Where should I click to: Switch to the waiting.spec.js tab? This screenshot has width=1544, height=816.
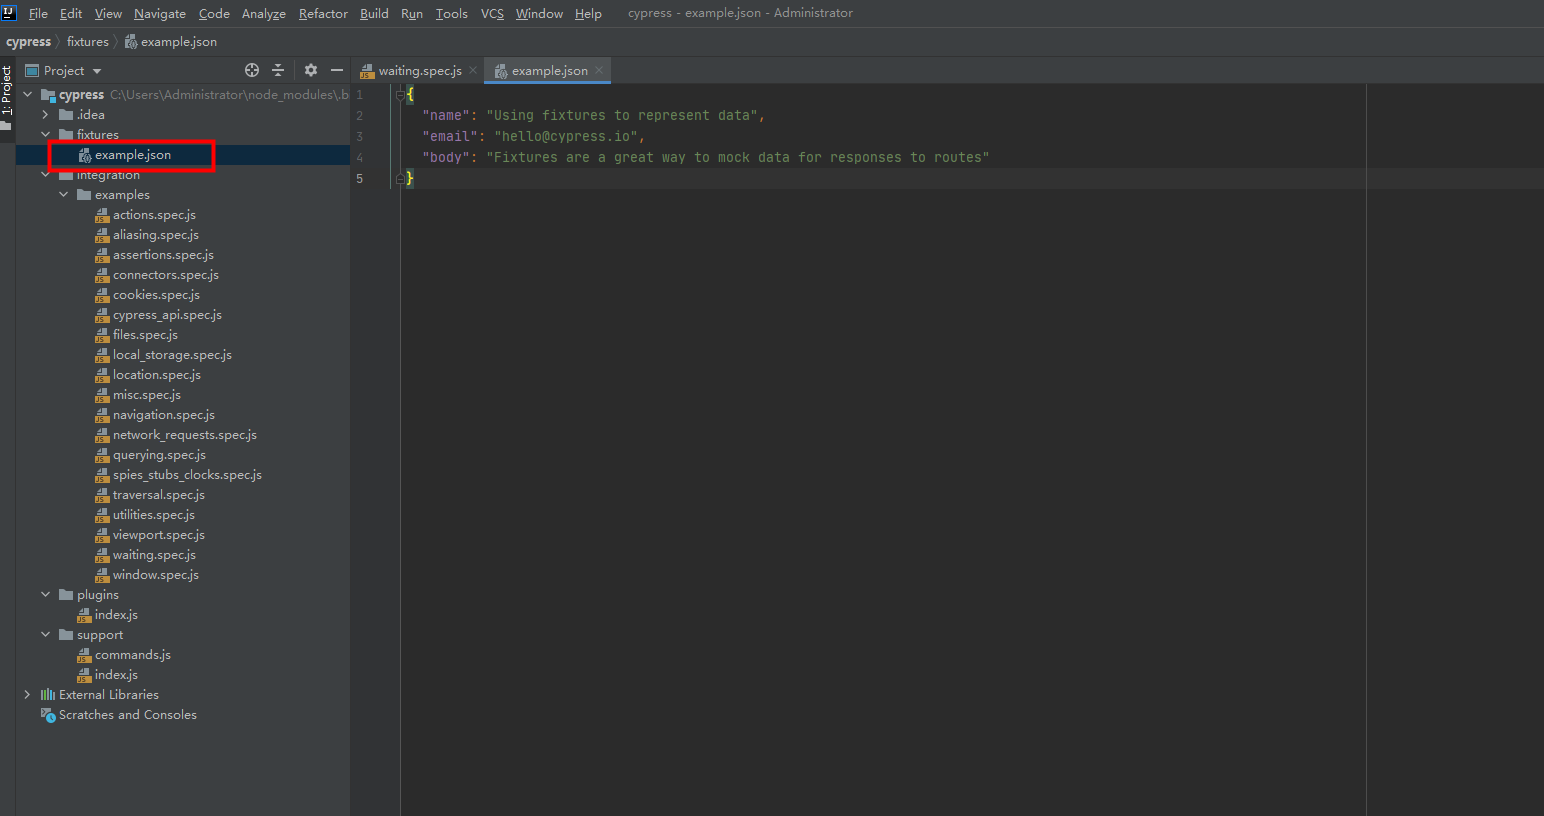[419, 71]
